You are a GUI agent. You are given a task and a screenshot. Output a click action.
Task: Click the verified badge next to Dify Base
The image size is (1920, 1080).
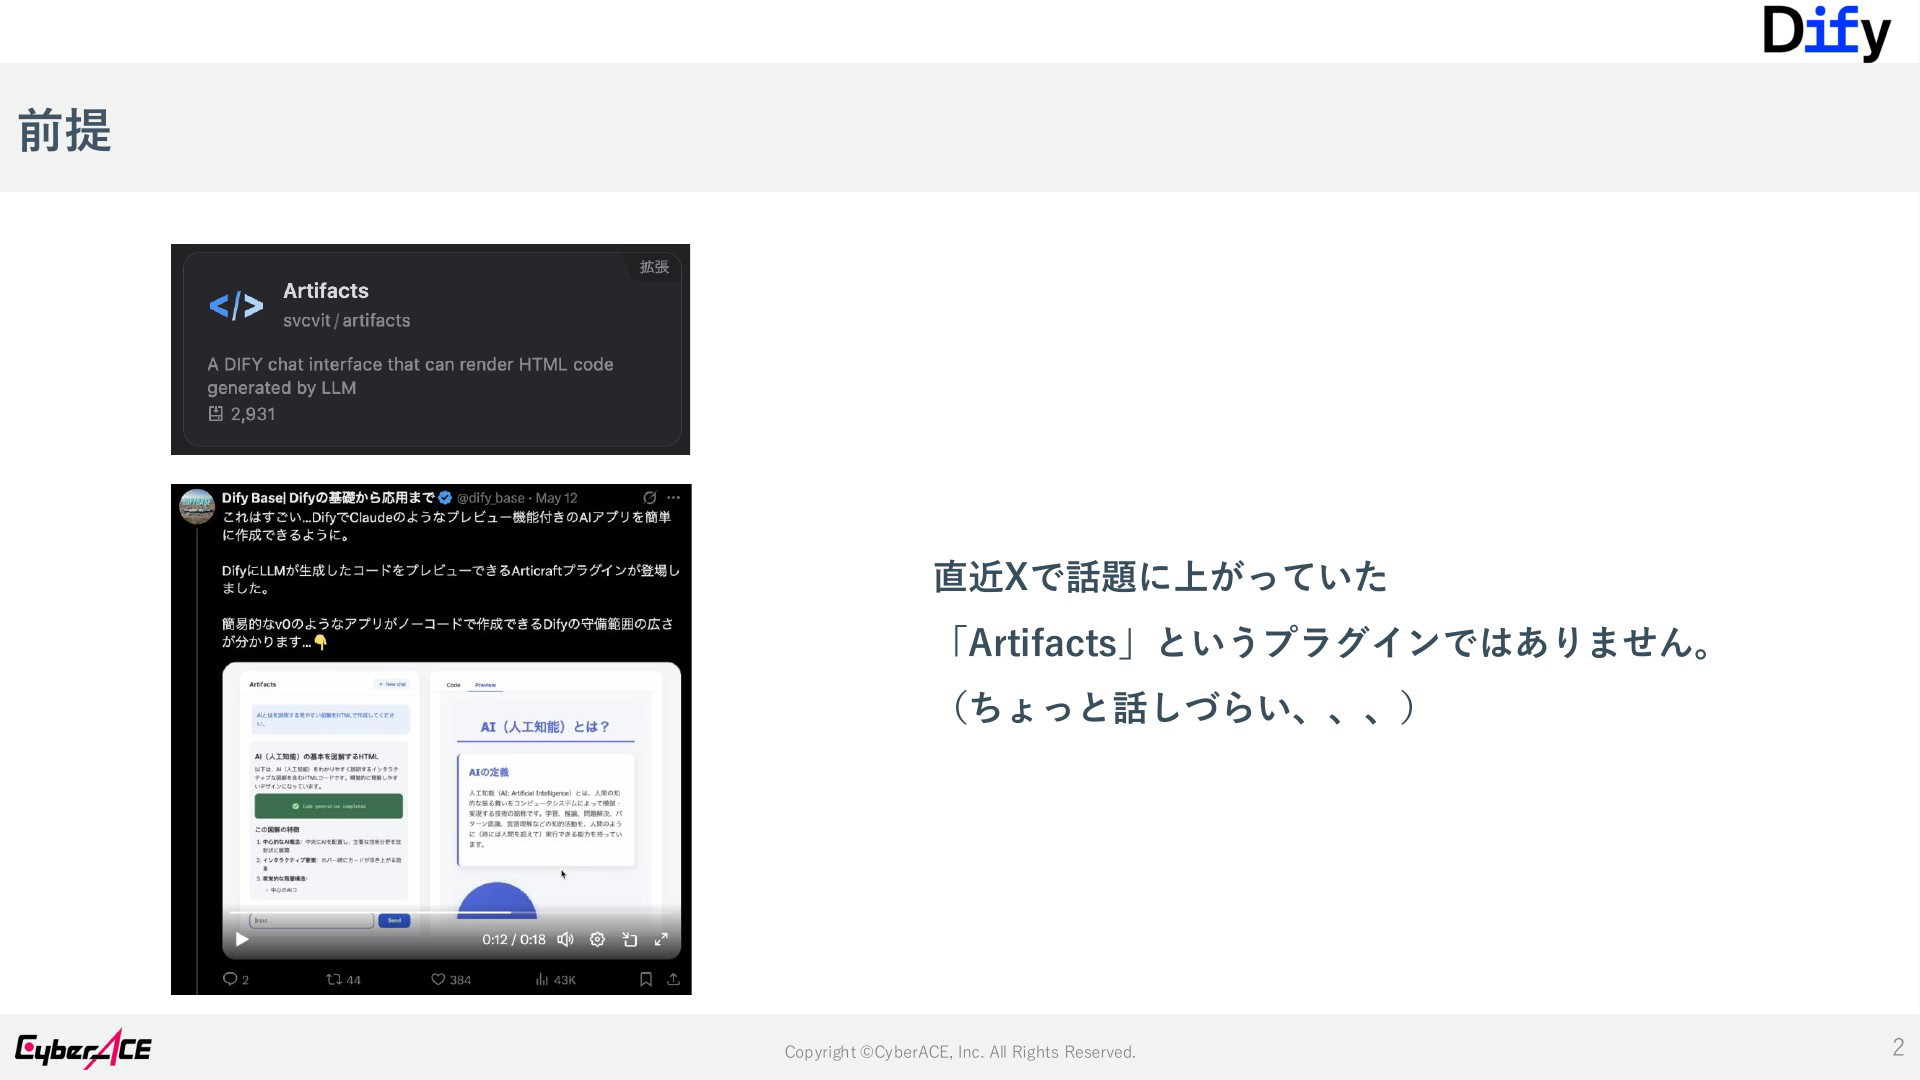445,498
